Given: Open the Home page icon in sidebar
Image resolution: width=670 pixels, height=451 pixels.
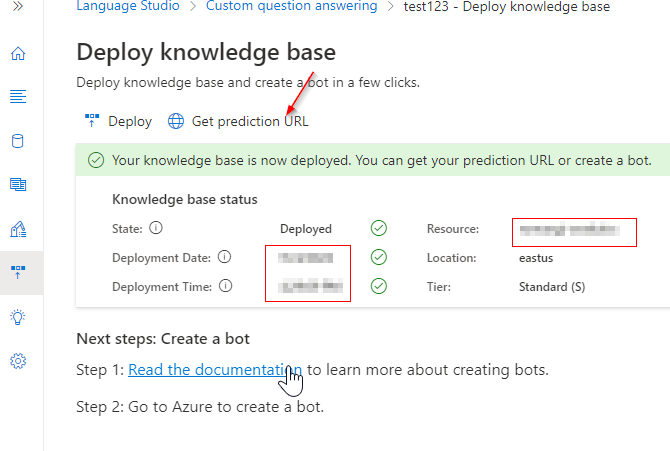Looking at the screenshot, I should point(18,53).
